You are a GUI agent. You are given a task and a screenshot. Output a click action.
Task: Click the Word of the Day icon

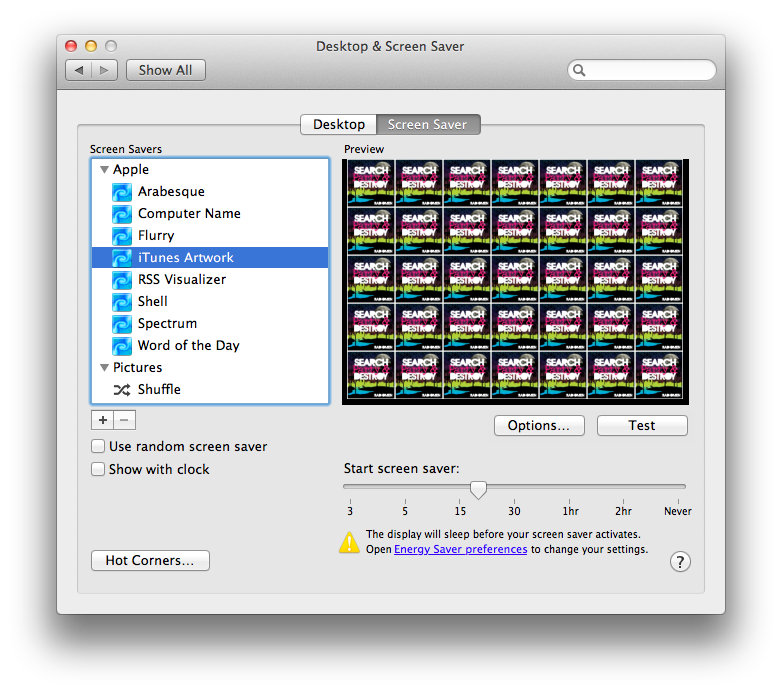click(x=122, y=346)
